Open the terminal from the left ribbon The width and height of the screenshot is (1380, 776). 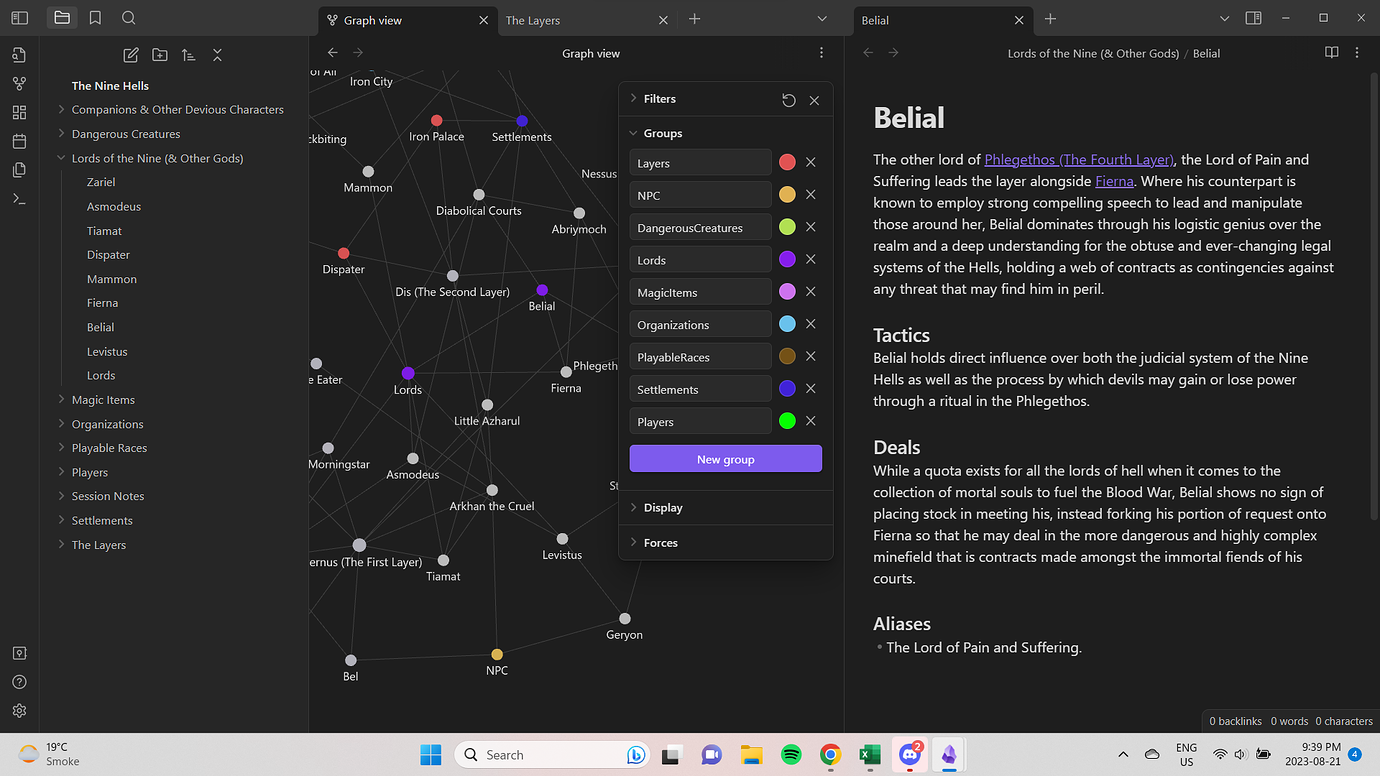point(19,198)
